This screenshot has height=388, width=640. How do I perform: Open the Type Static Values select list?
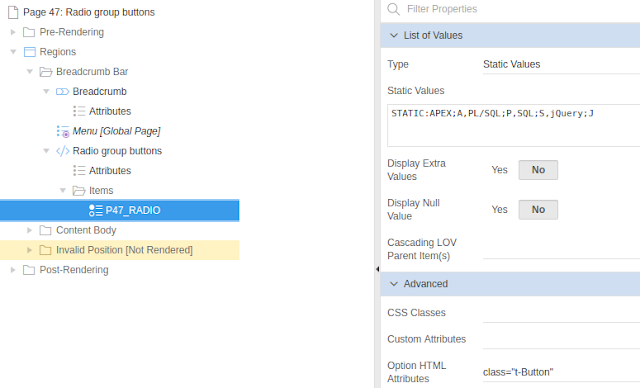(561, 64)
